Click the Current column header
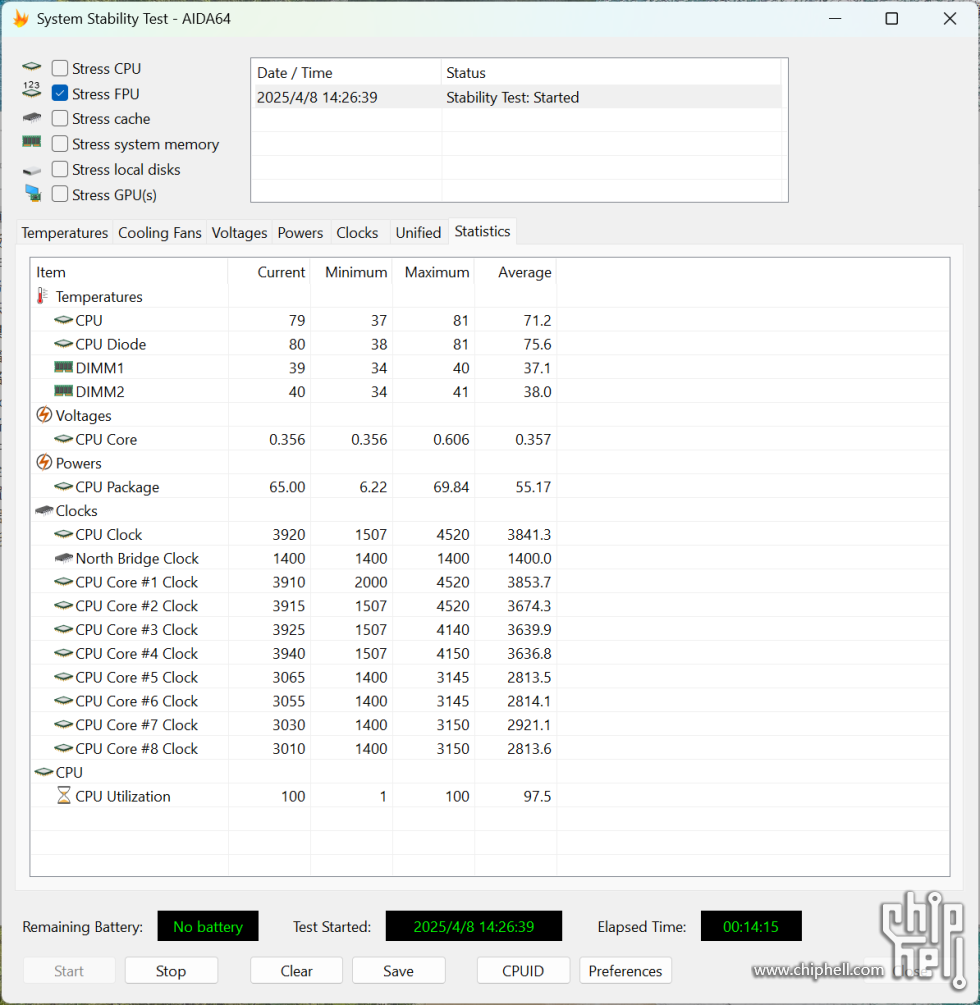The image size is (980, 1005). (269, 272)
